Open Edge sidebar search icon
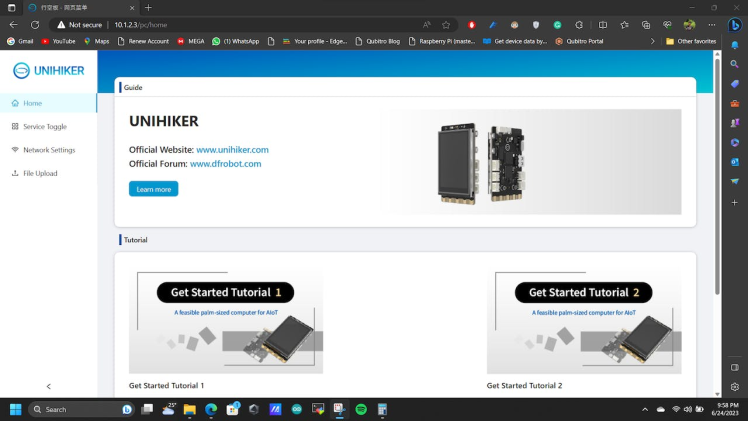 pyautogui.click(x=735, y=64)
